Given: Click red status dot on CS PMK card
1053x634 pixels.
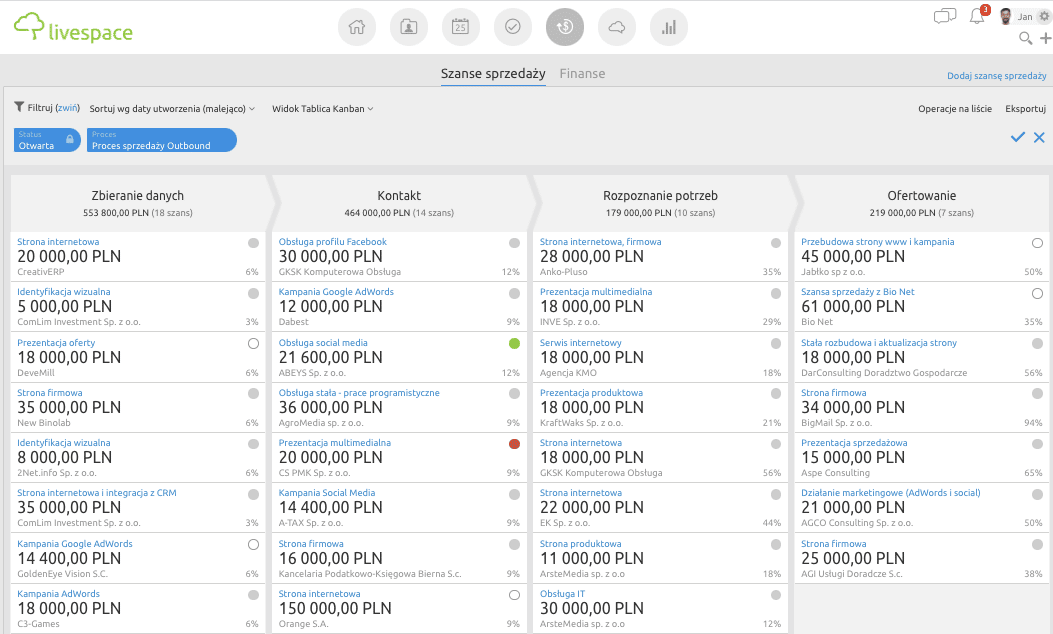Looking at the screenshot, I should (x=514, y=444).
